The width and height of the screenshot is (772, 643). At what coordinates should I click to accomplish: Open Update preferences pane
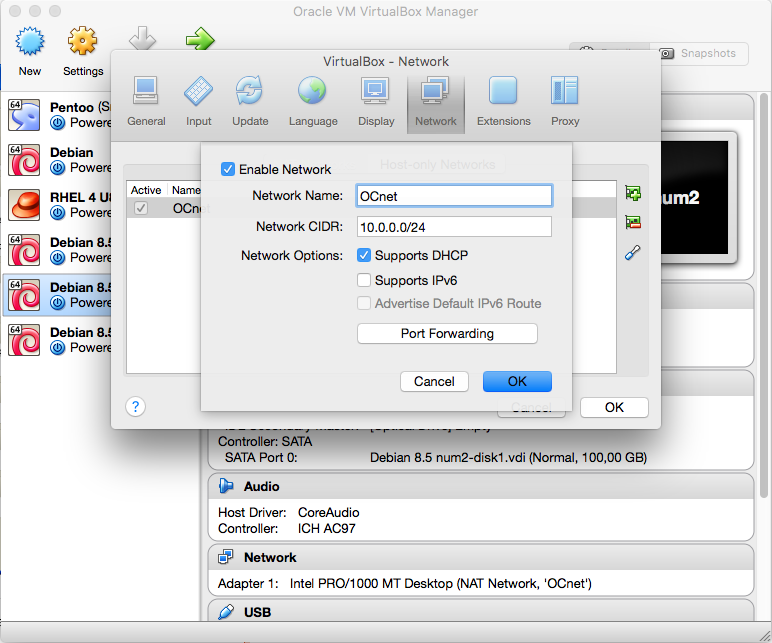click(250, 102)
